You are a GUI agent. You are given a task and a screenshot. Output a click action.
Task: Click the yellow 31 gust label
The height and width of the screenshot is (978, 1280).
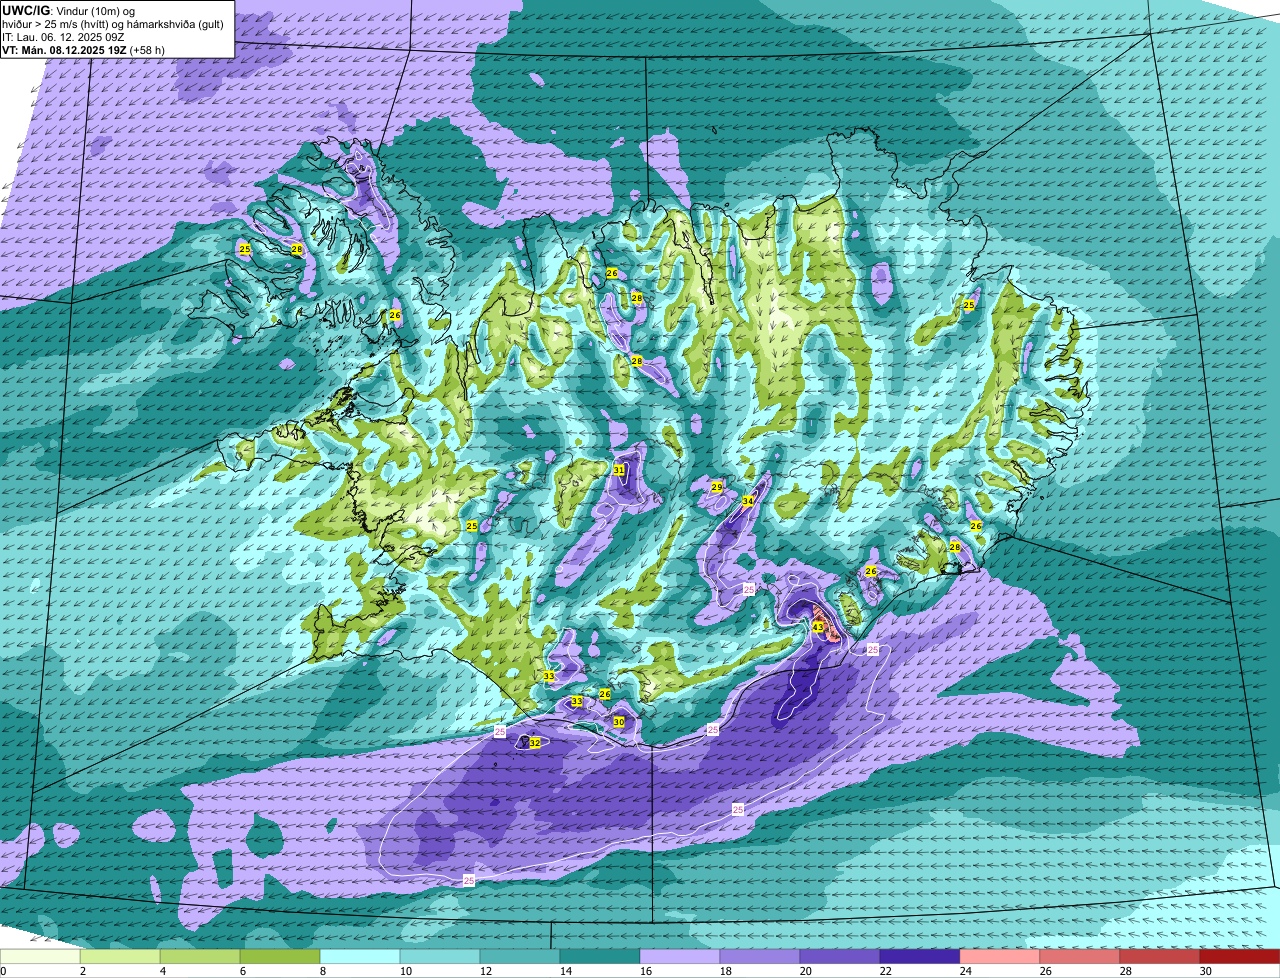[619, 470]
